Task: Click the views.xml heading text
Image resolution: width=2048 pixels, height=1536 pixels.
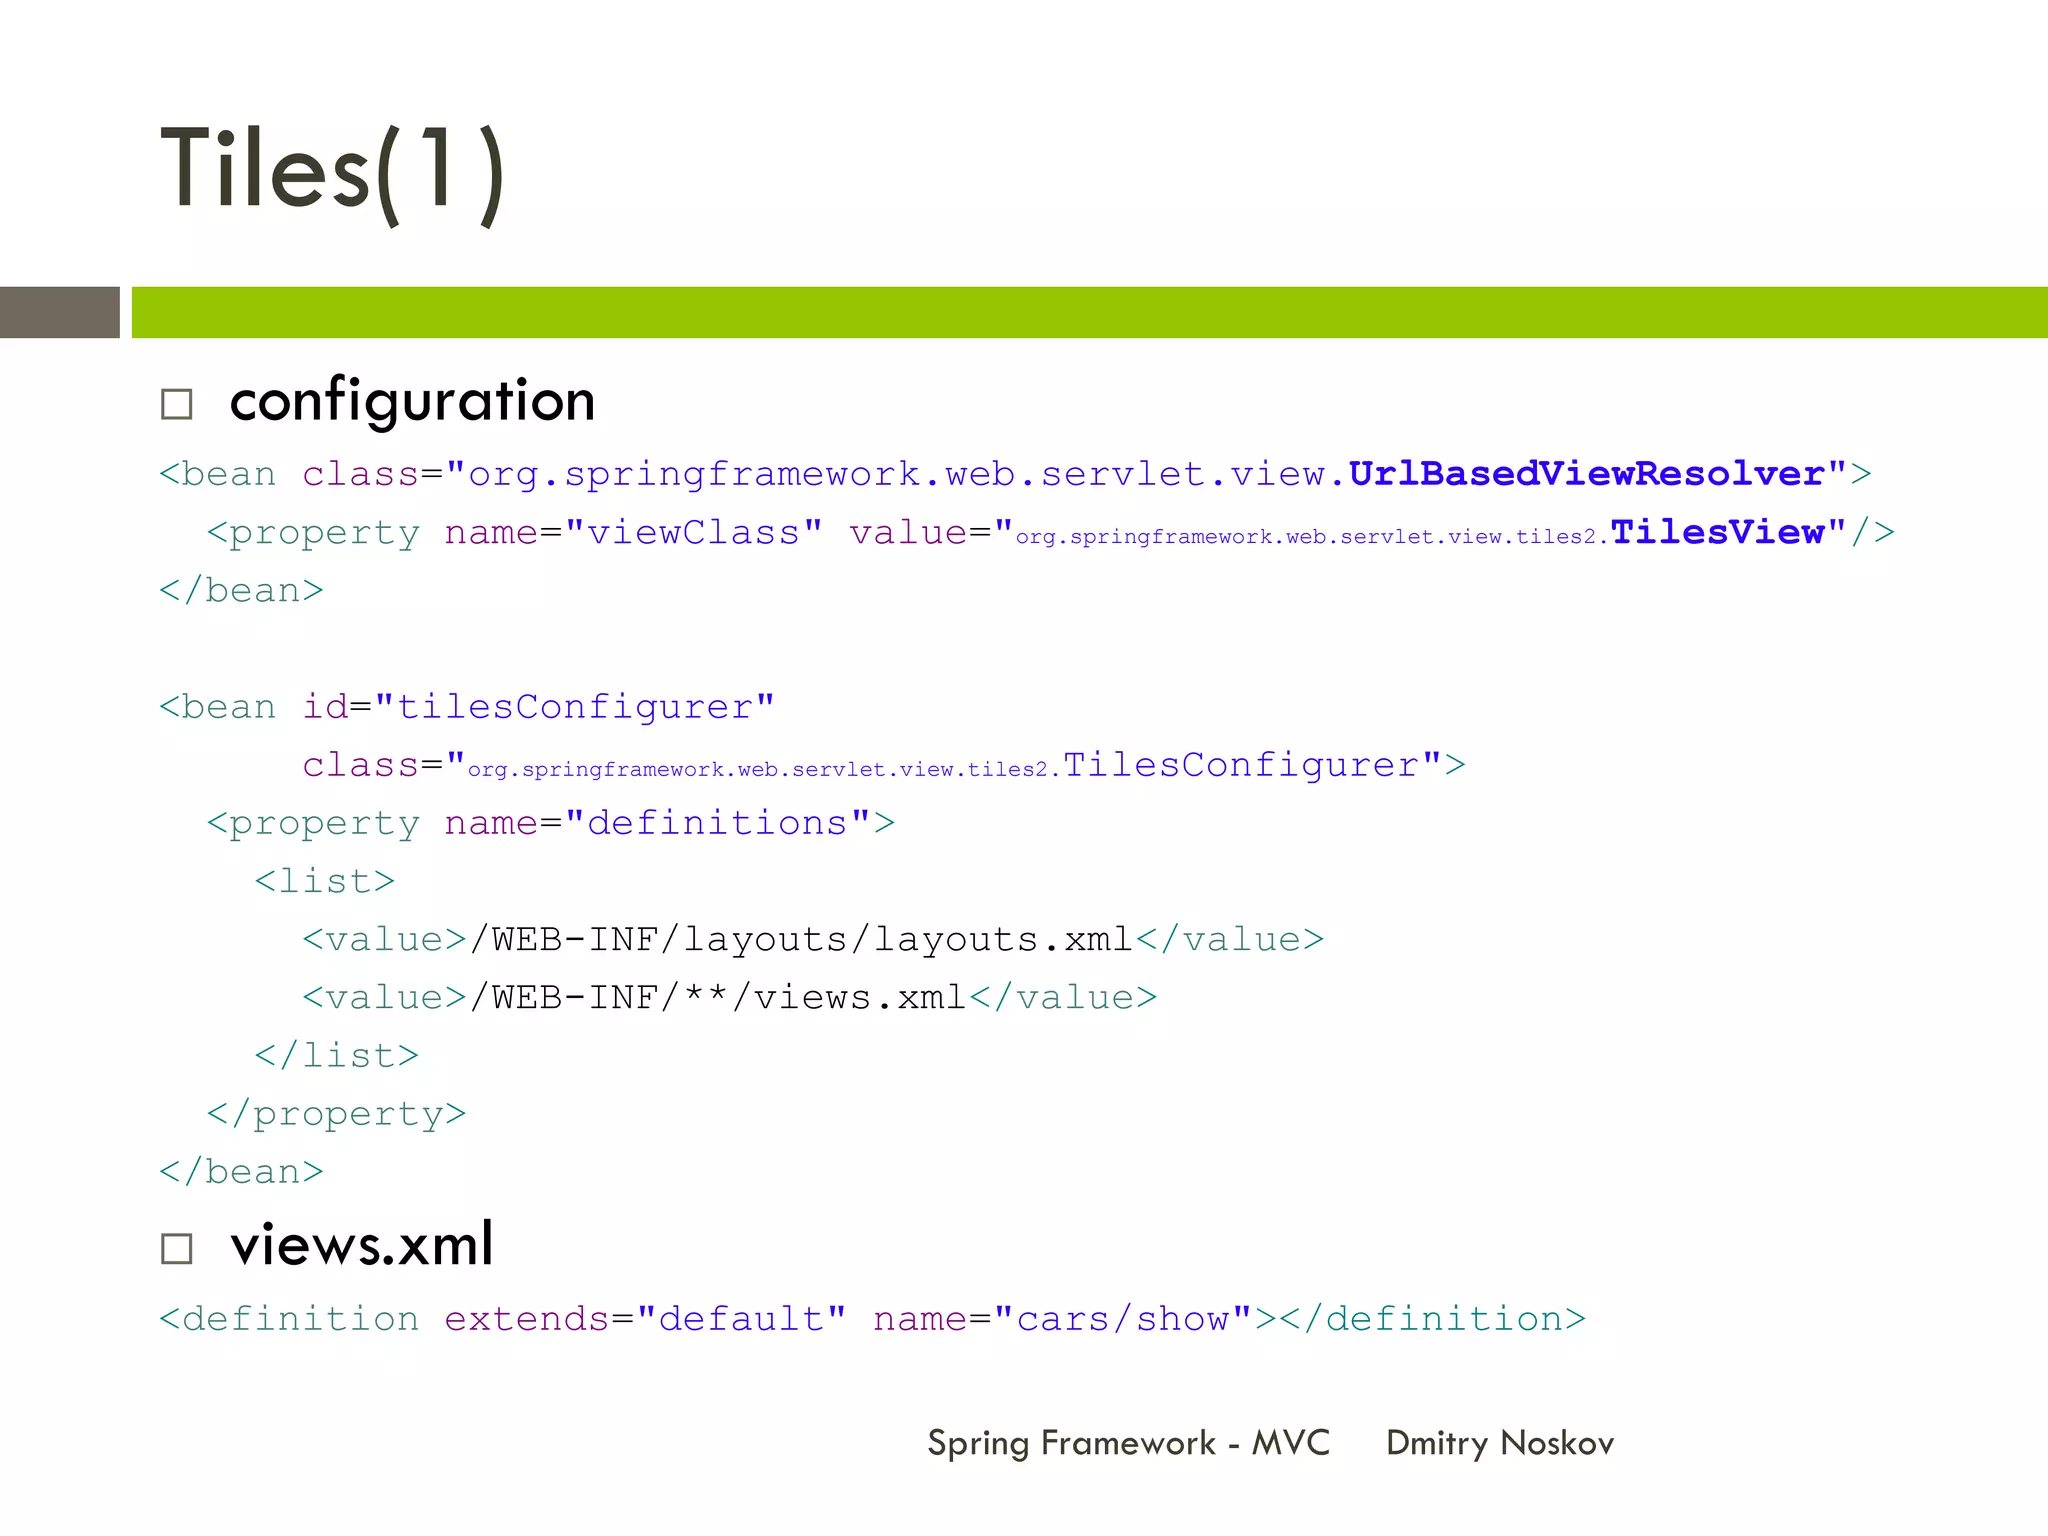Action: point(362,1245)
